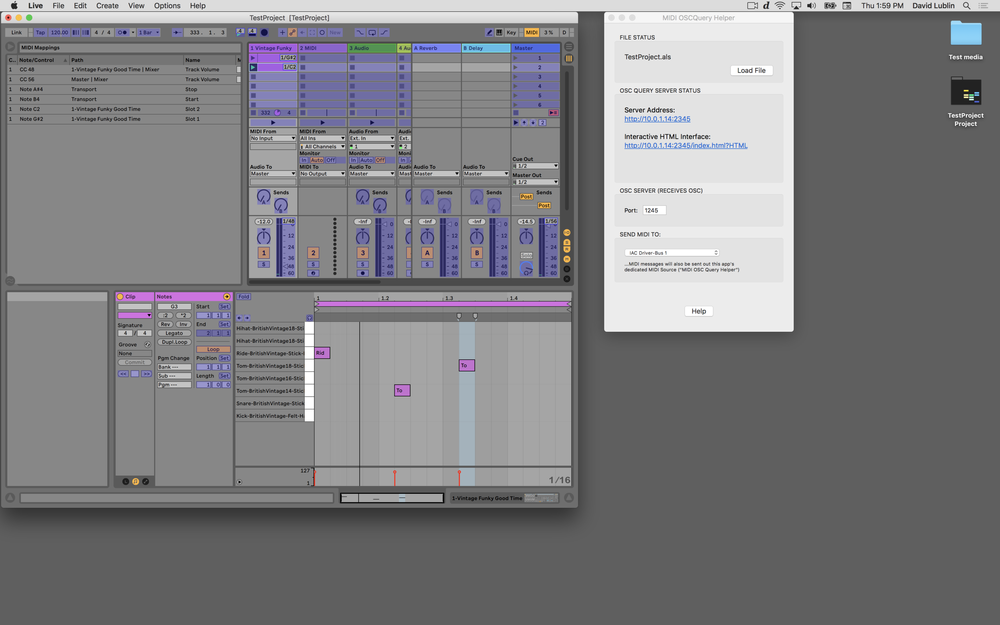Set 3 Audio track monitor to Auto

coord(366,160)
